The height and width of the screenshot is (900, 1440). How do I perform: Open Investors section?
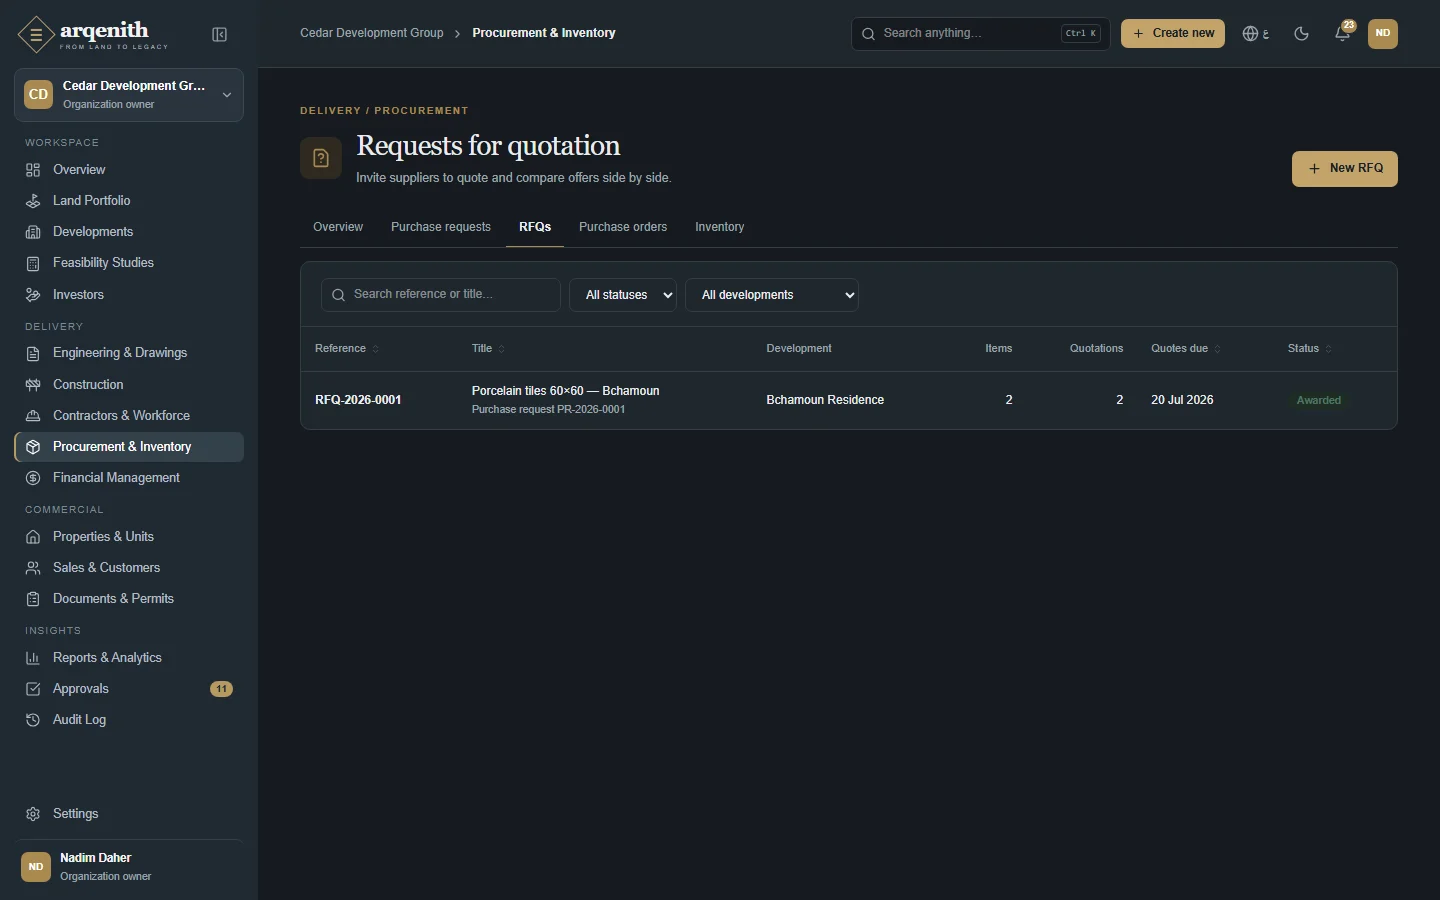129,294
